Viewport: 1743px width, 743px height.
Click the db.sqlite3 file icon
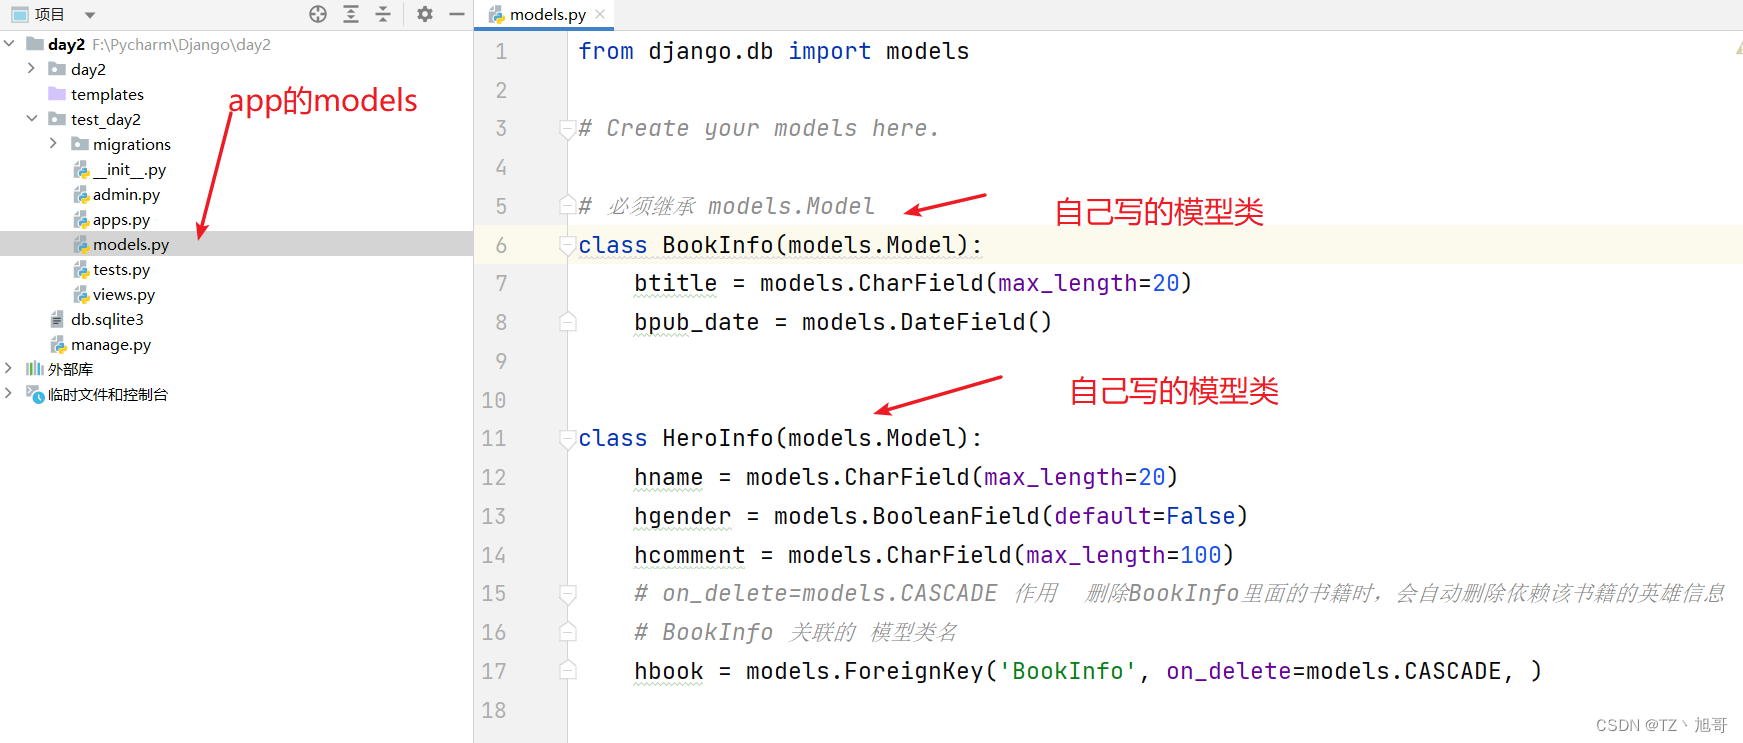coord(57,319)
